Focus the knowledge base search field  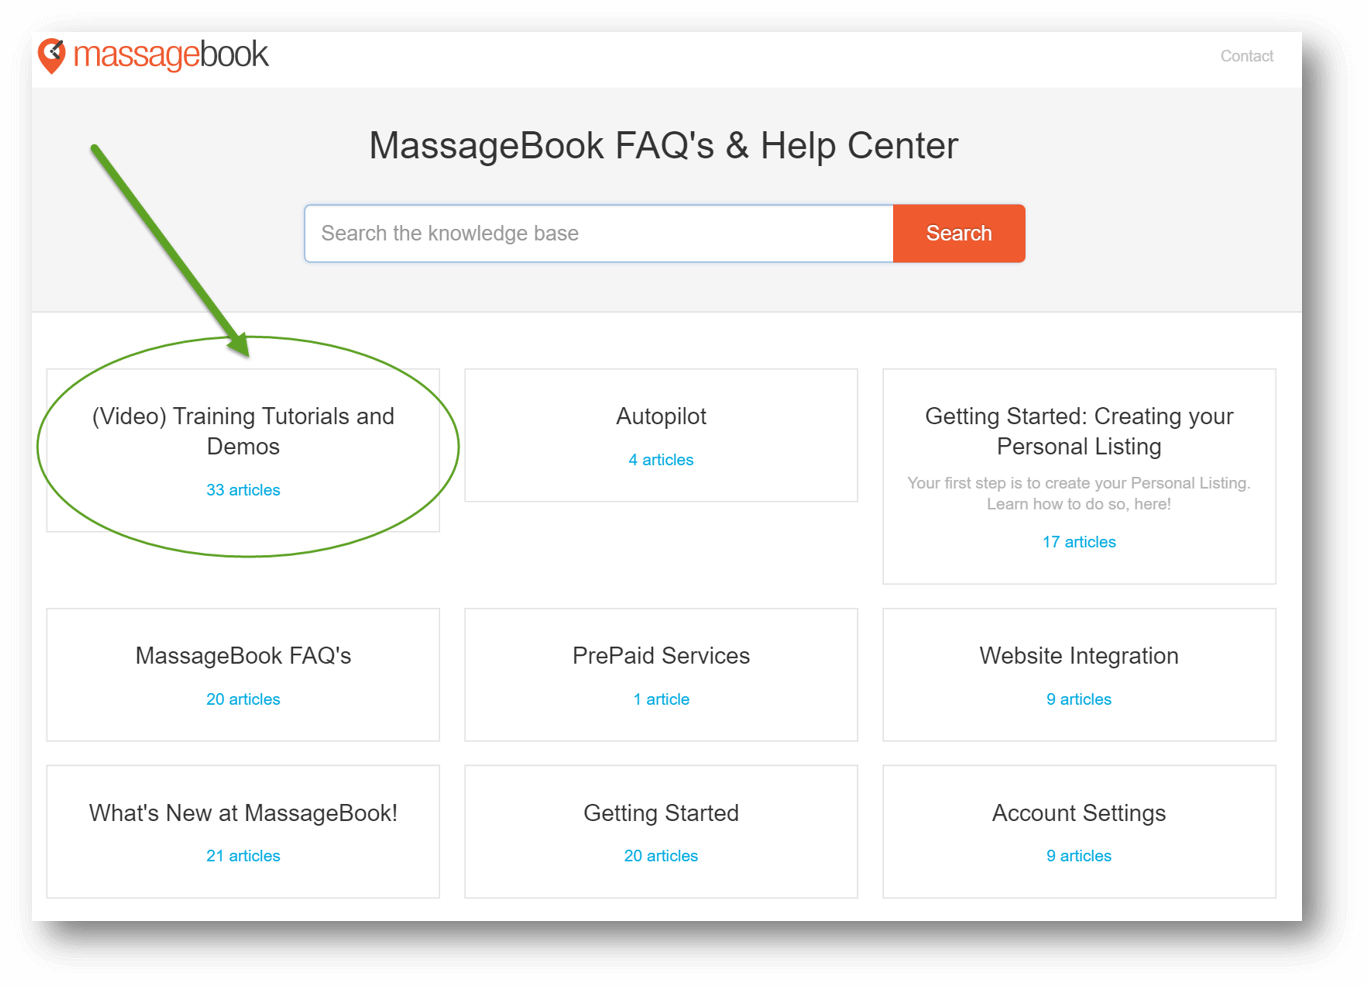tap(599, 233)
